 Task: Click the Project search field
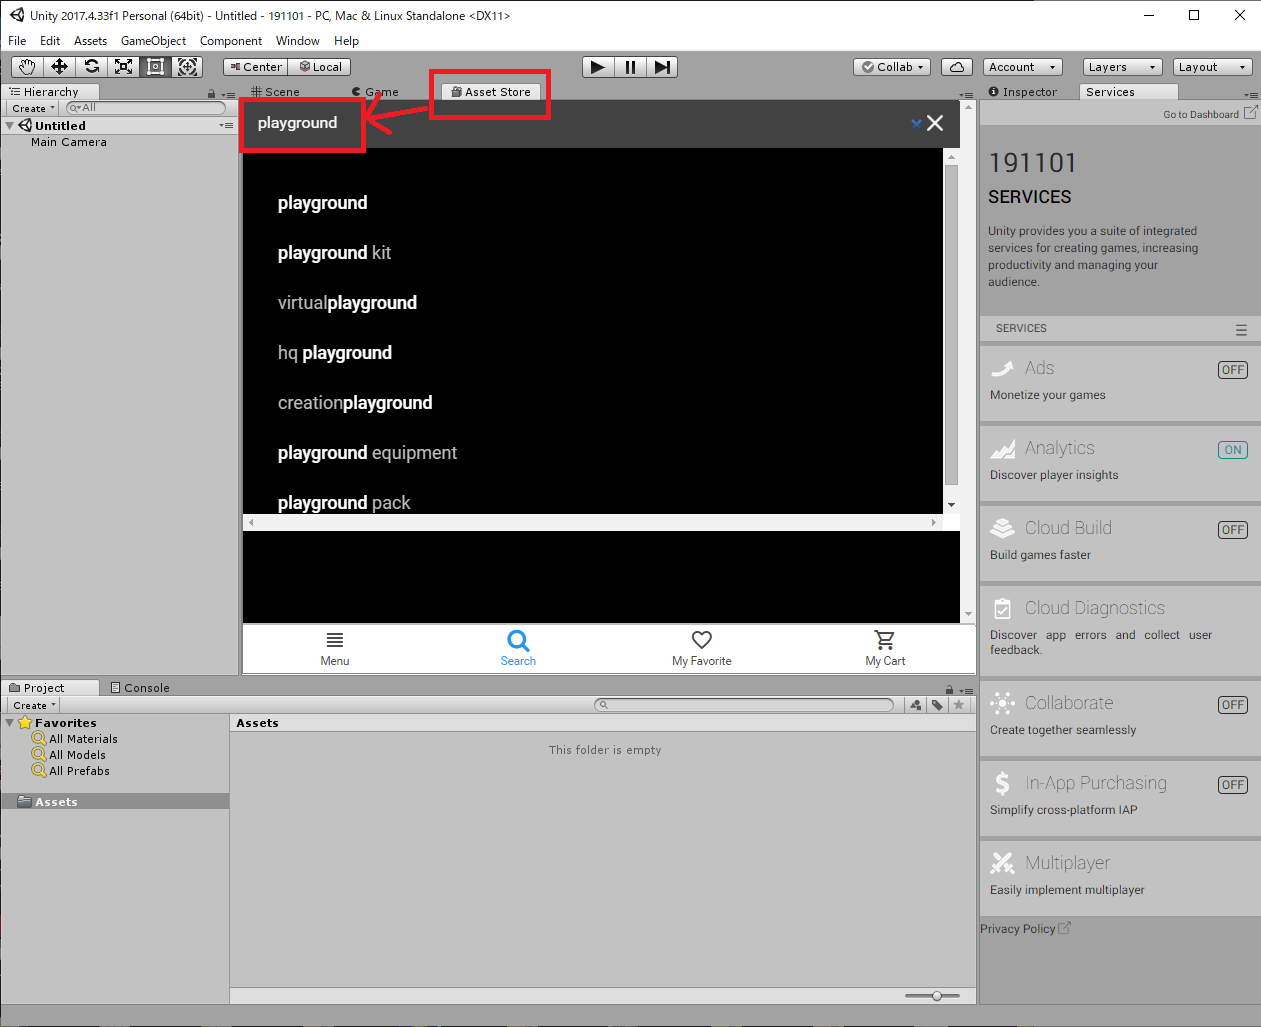point(743,705)
